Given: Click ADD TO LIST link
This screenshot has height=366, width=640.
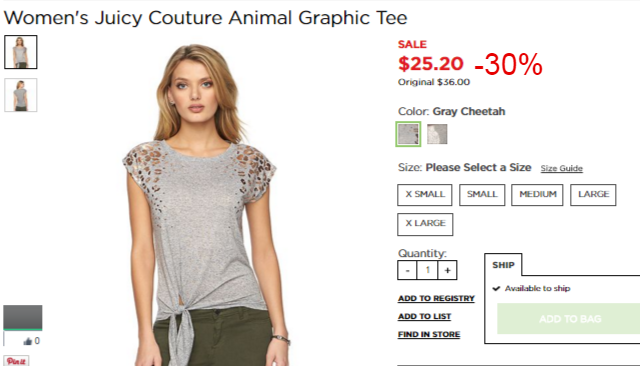Looking at the screenshot, I should coord(424,317).
